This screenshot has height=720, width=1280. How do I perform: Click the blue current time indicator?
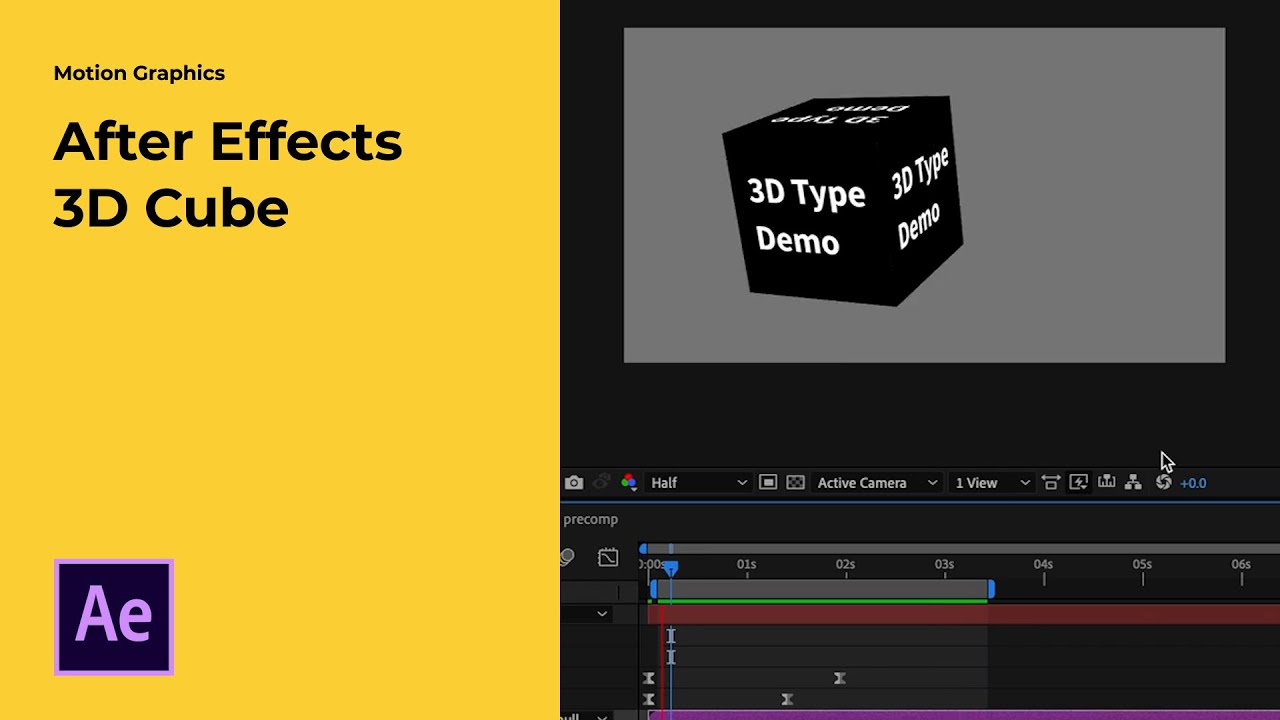(x=671, y=568)
